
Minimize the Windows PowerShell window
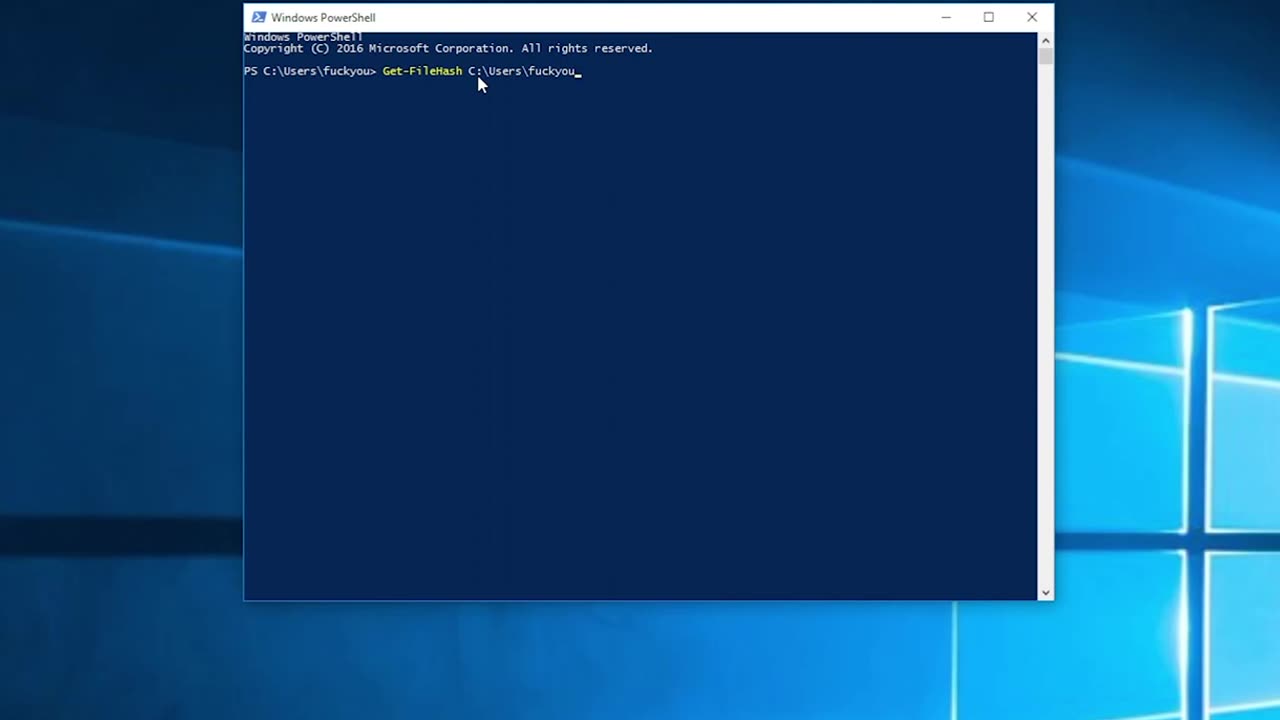coord(946,17)
